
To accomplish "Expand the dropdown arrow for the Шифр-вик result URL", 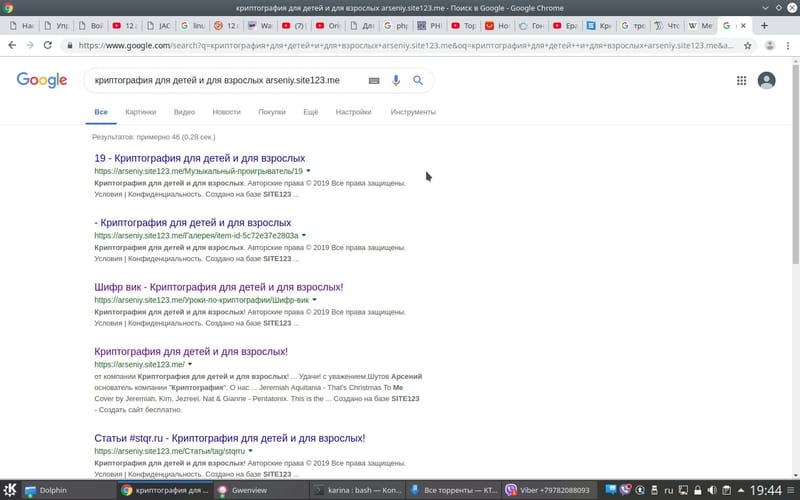I will pyautogui.click(x=314, y=299).
